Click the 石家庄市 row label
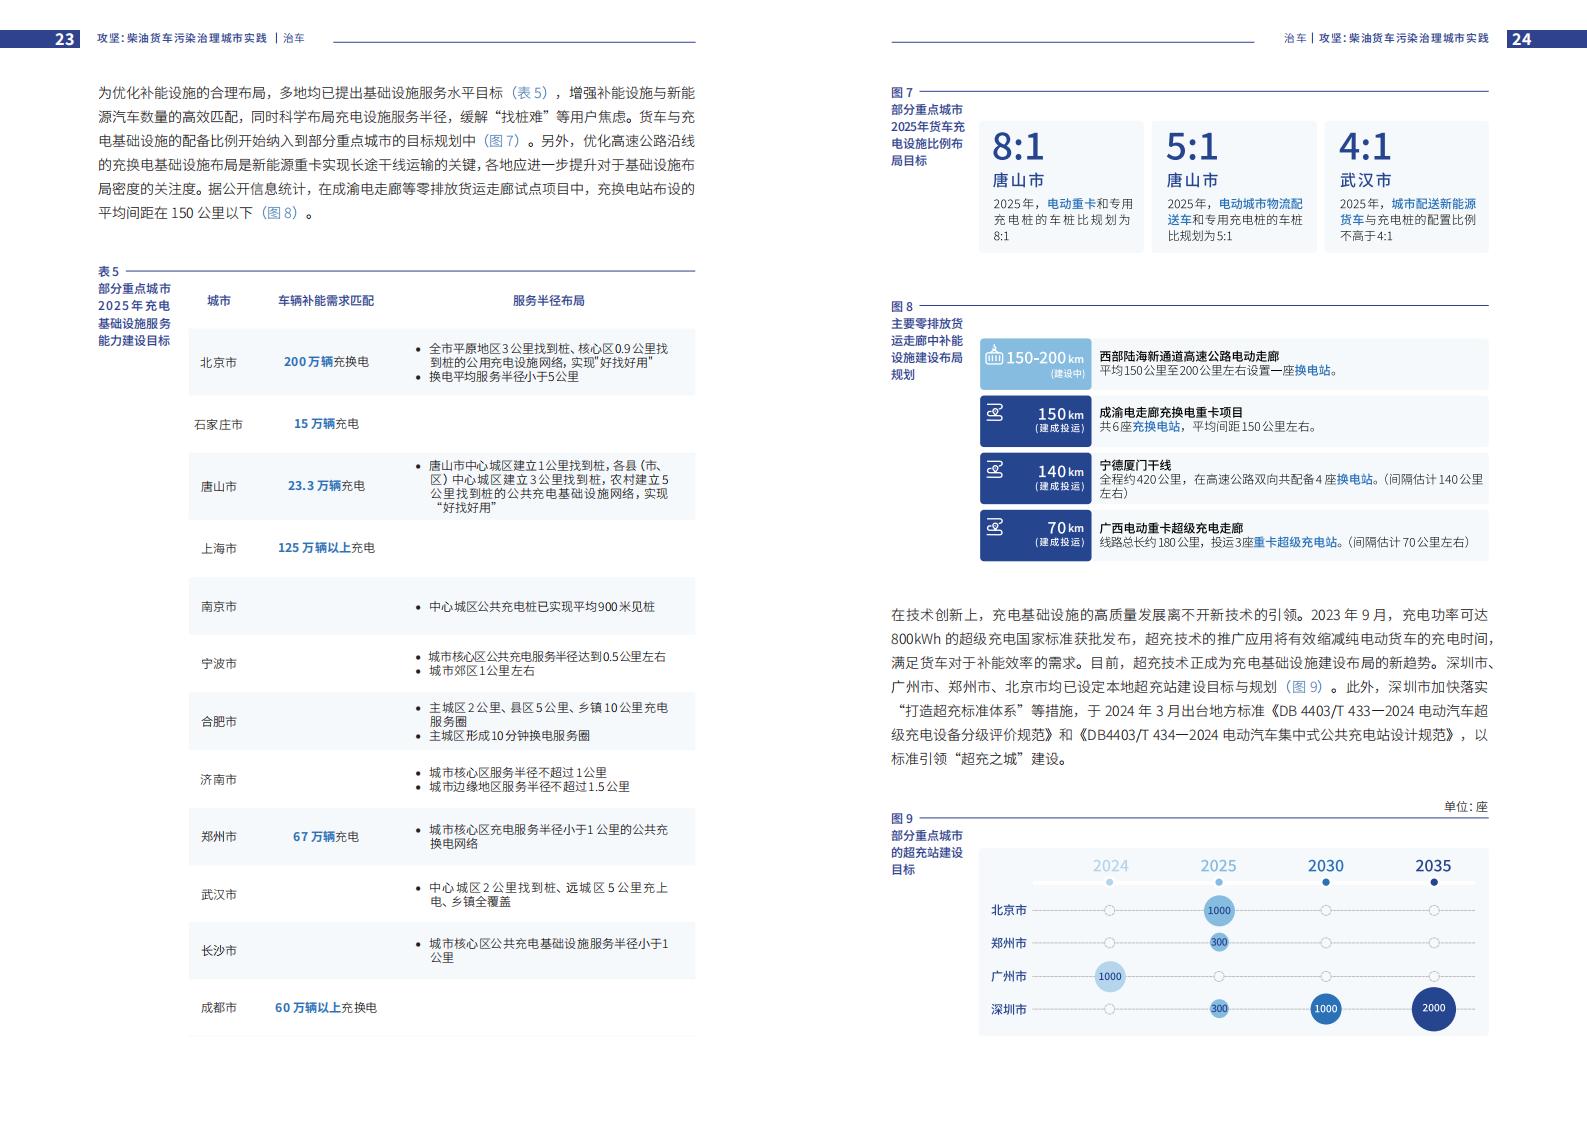 coord(218,425)
